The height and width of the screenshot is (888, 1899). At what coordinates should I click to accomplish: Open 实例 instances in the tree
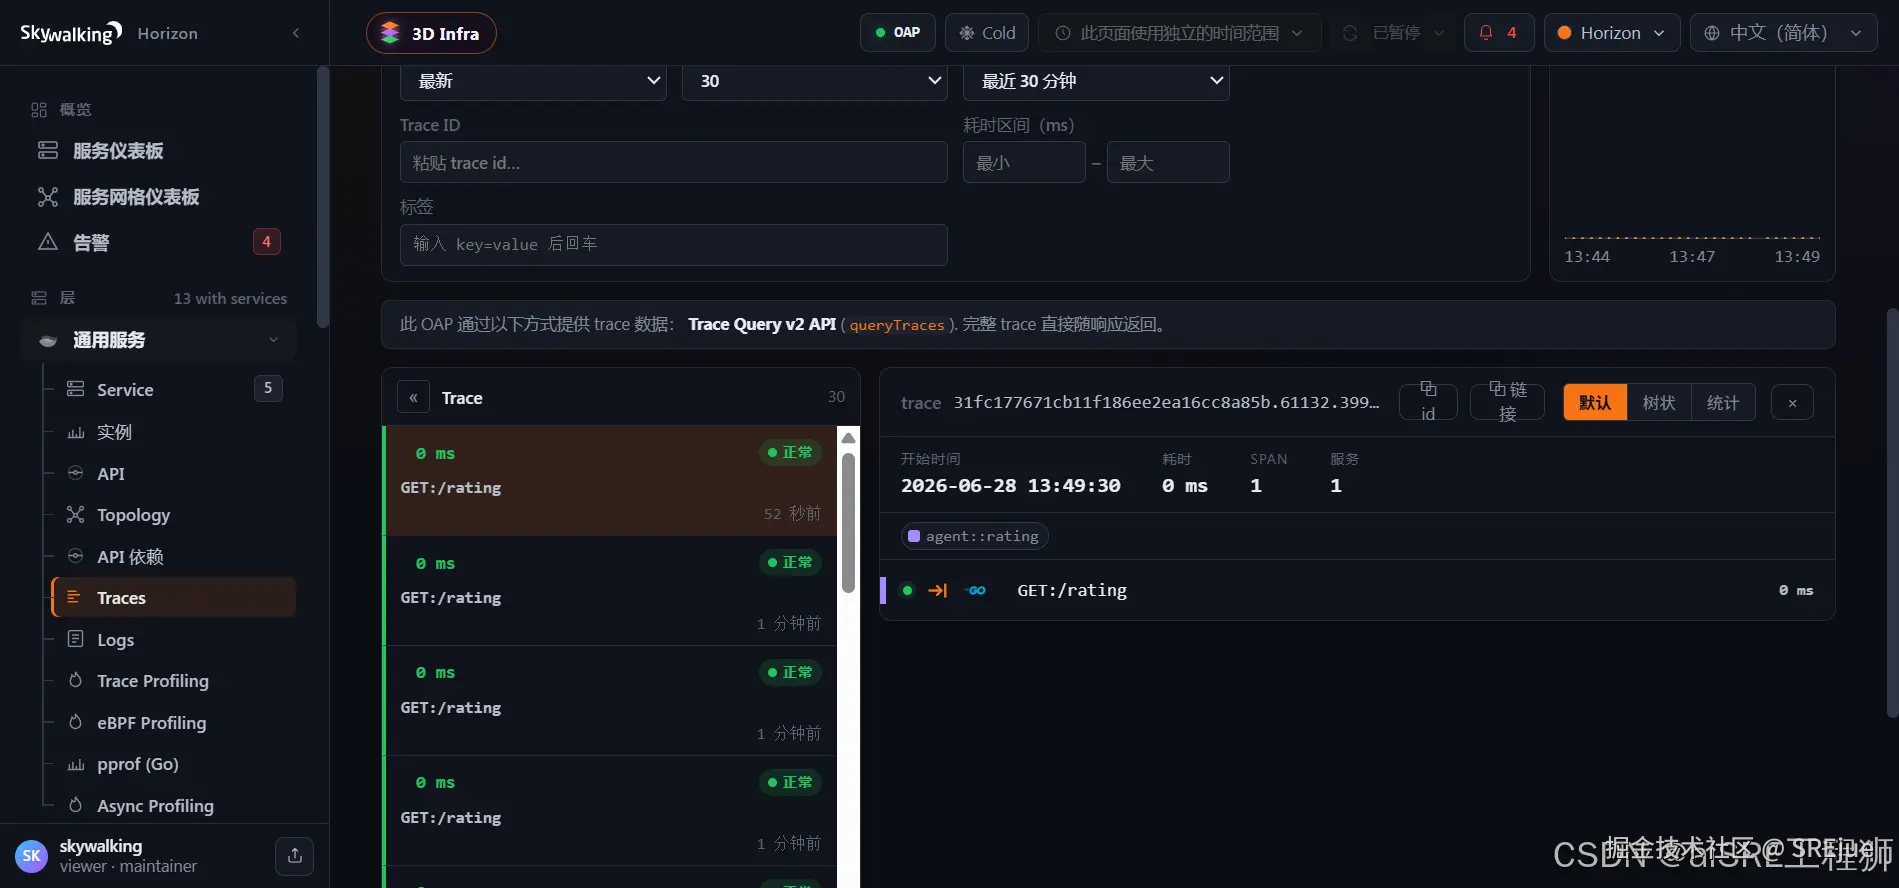(x=114, y=432)
